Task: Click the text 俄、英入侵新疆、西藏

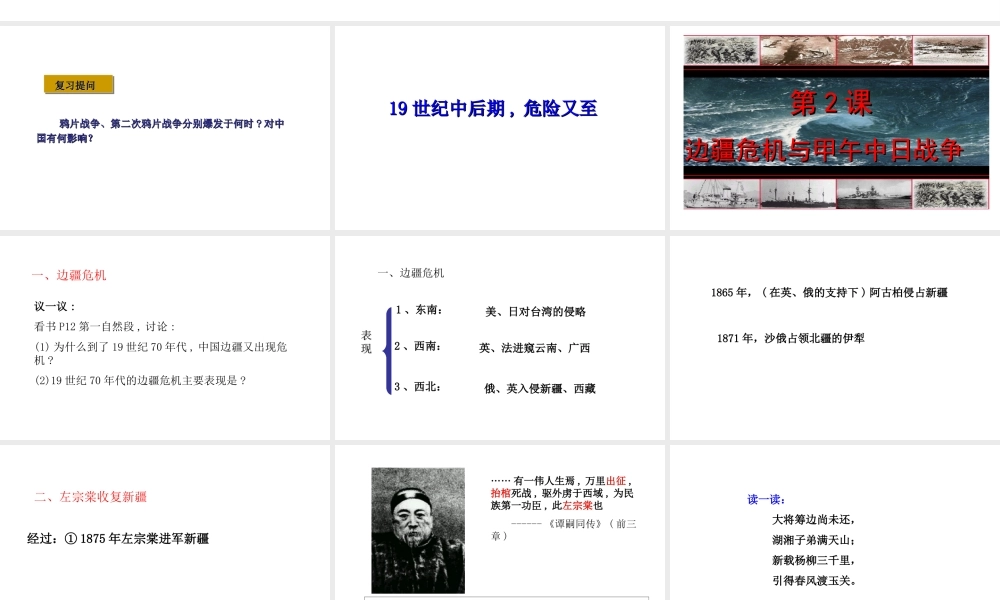Action: click(x=540, y=388)
